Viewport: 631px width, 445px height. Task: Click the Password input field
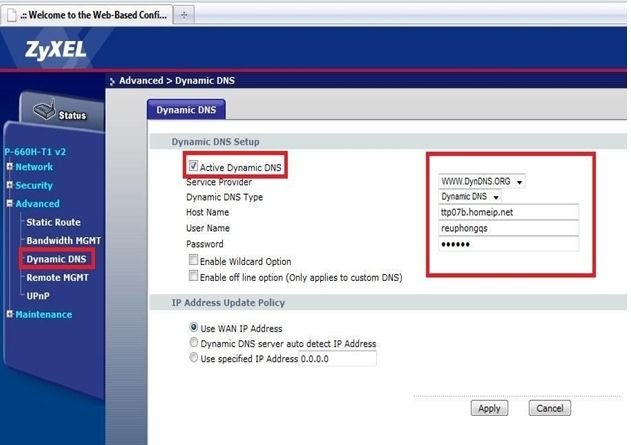pyautogui.click(x=509, y=244)
